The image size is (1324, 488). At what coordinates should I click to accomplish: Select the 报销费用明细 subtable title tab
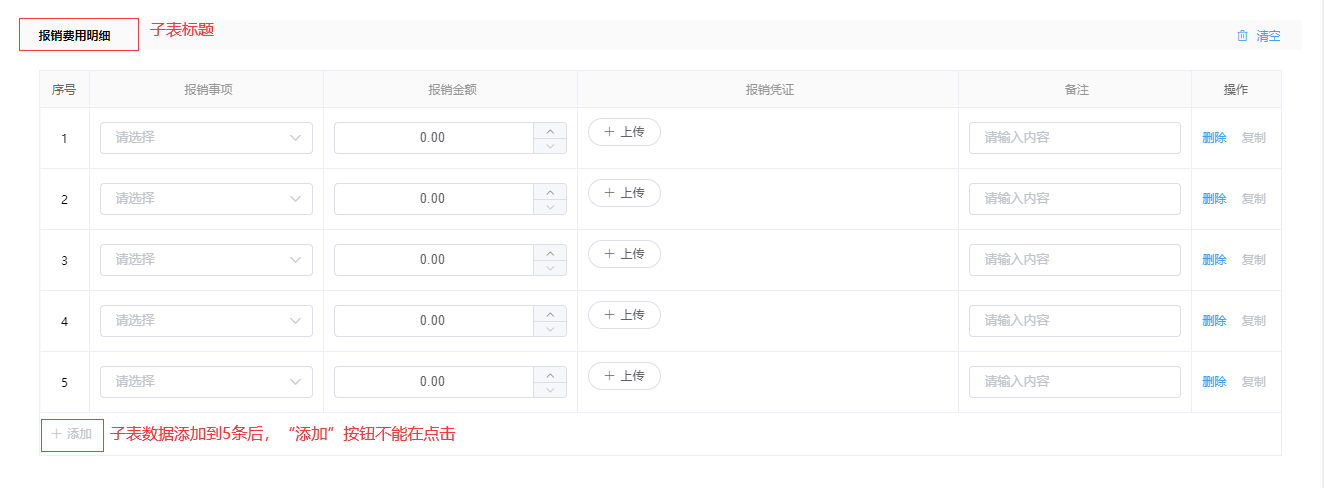point(78,35)
